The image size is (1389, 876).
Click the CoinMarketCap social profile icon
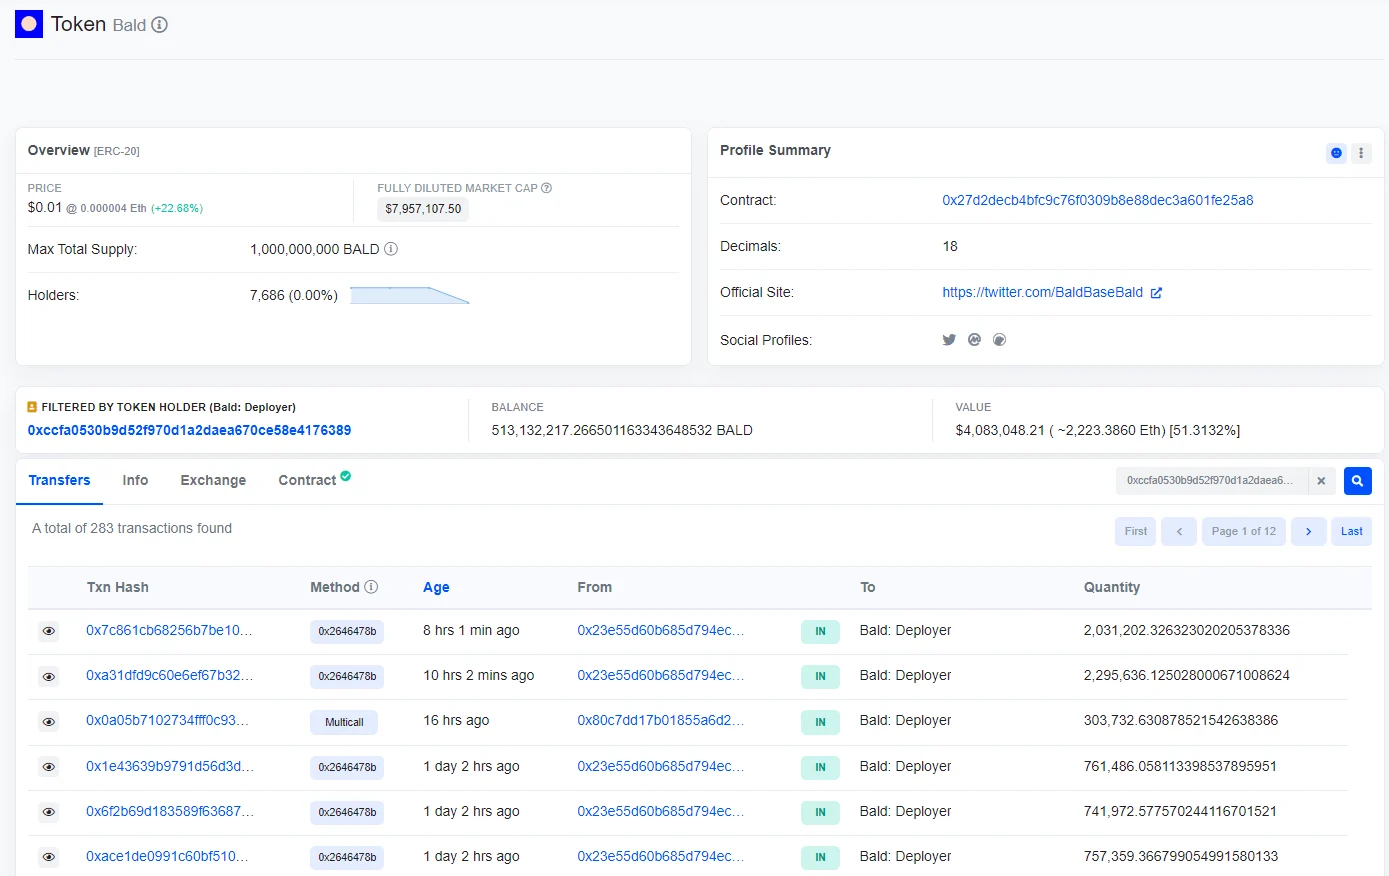[974, 340]
